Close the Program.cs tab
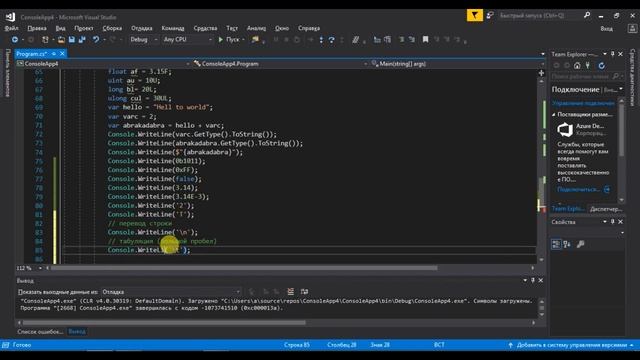Image resolution: width=640 pixels, height=360 pixels. pos(62,53)
